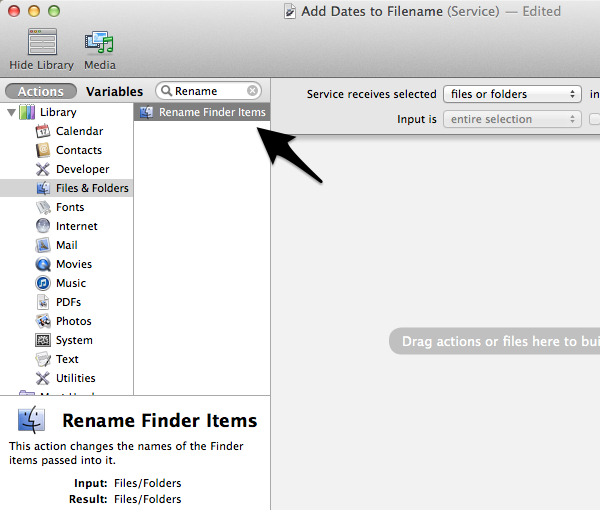The width and height of the screenshot is (600, 510).
Task: Select the Contacts category icon
Action: [43, 150]
